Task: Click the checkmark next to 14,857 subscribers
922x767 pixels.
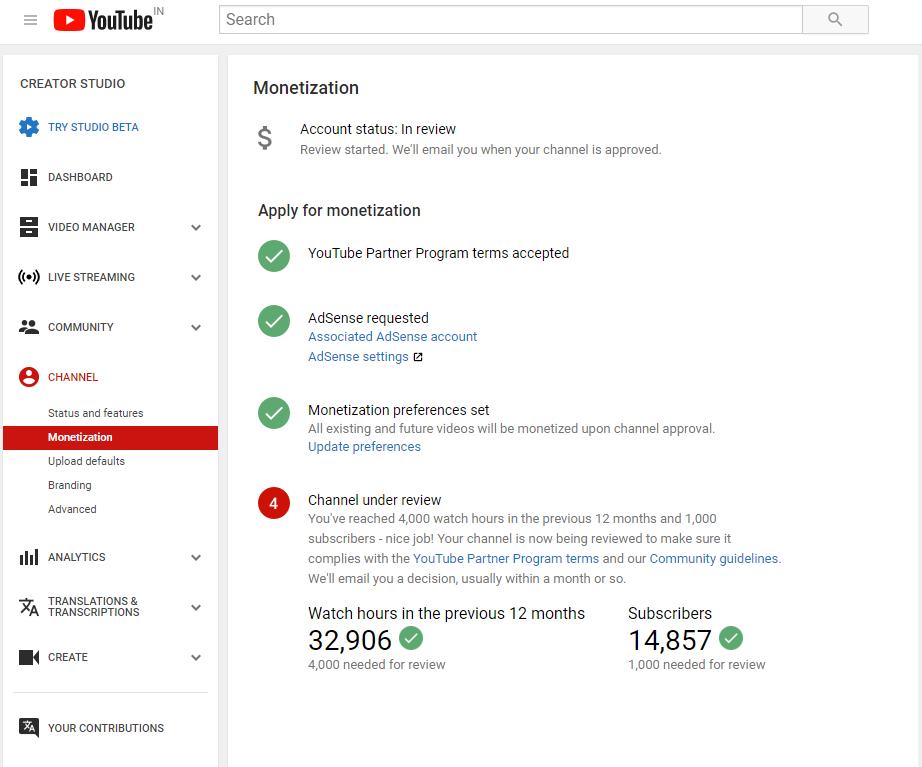Action: tap(731, 638)
